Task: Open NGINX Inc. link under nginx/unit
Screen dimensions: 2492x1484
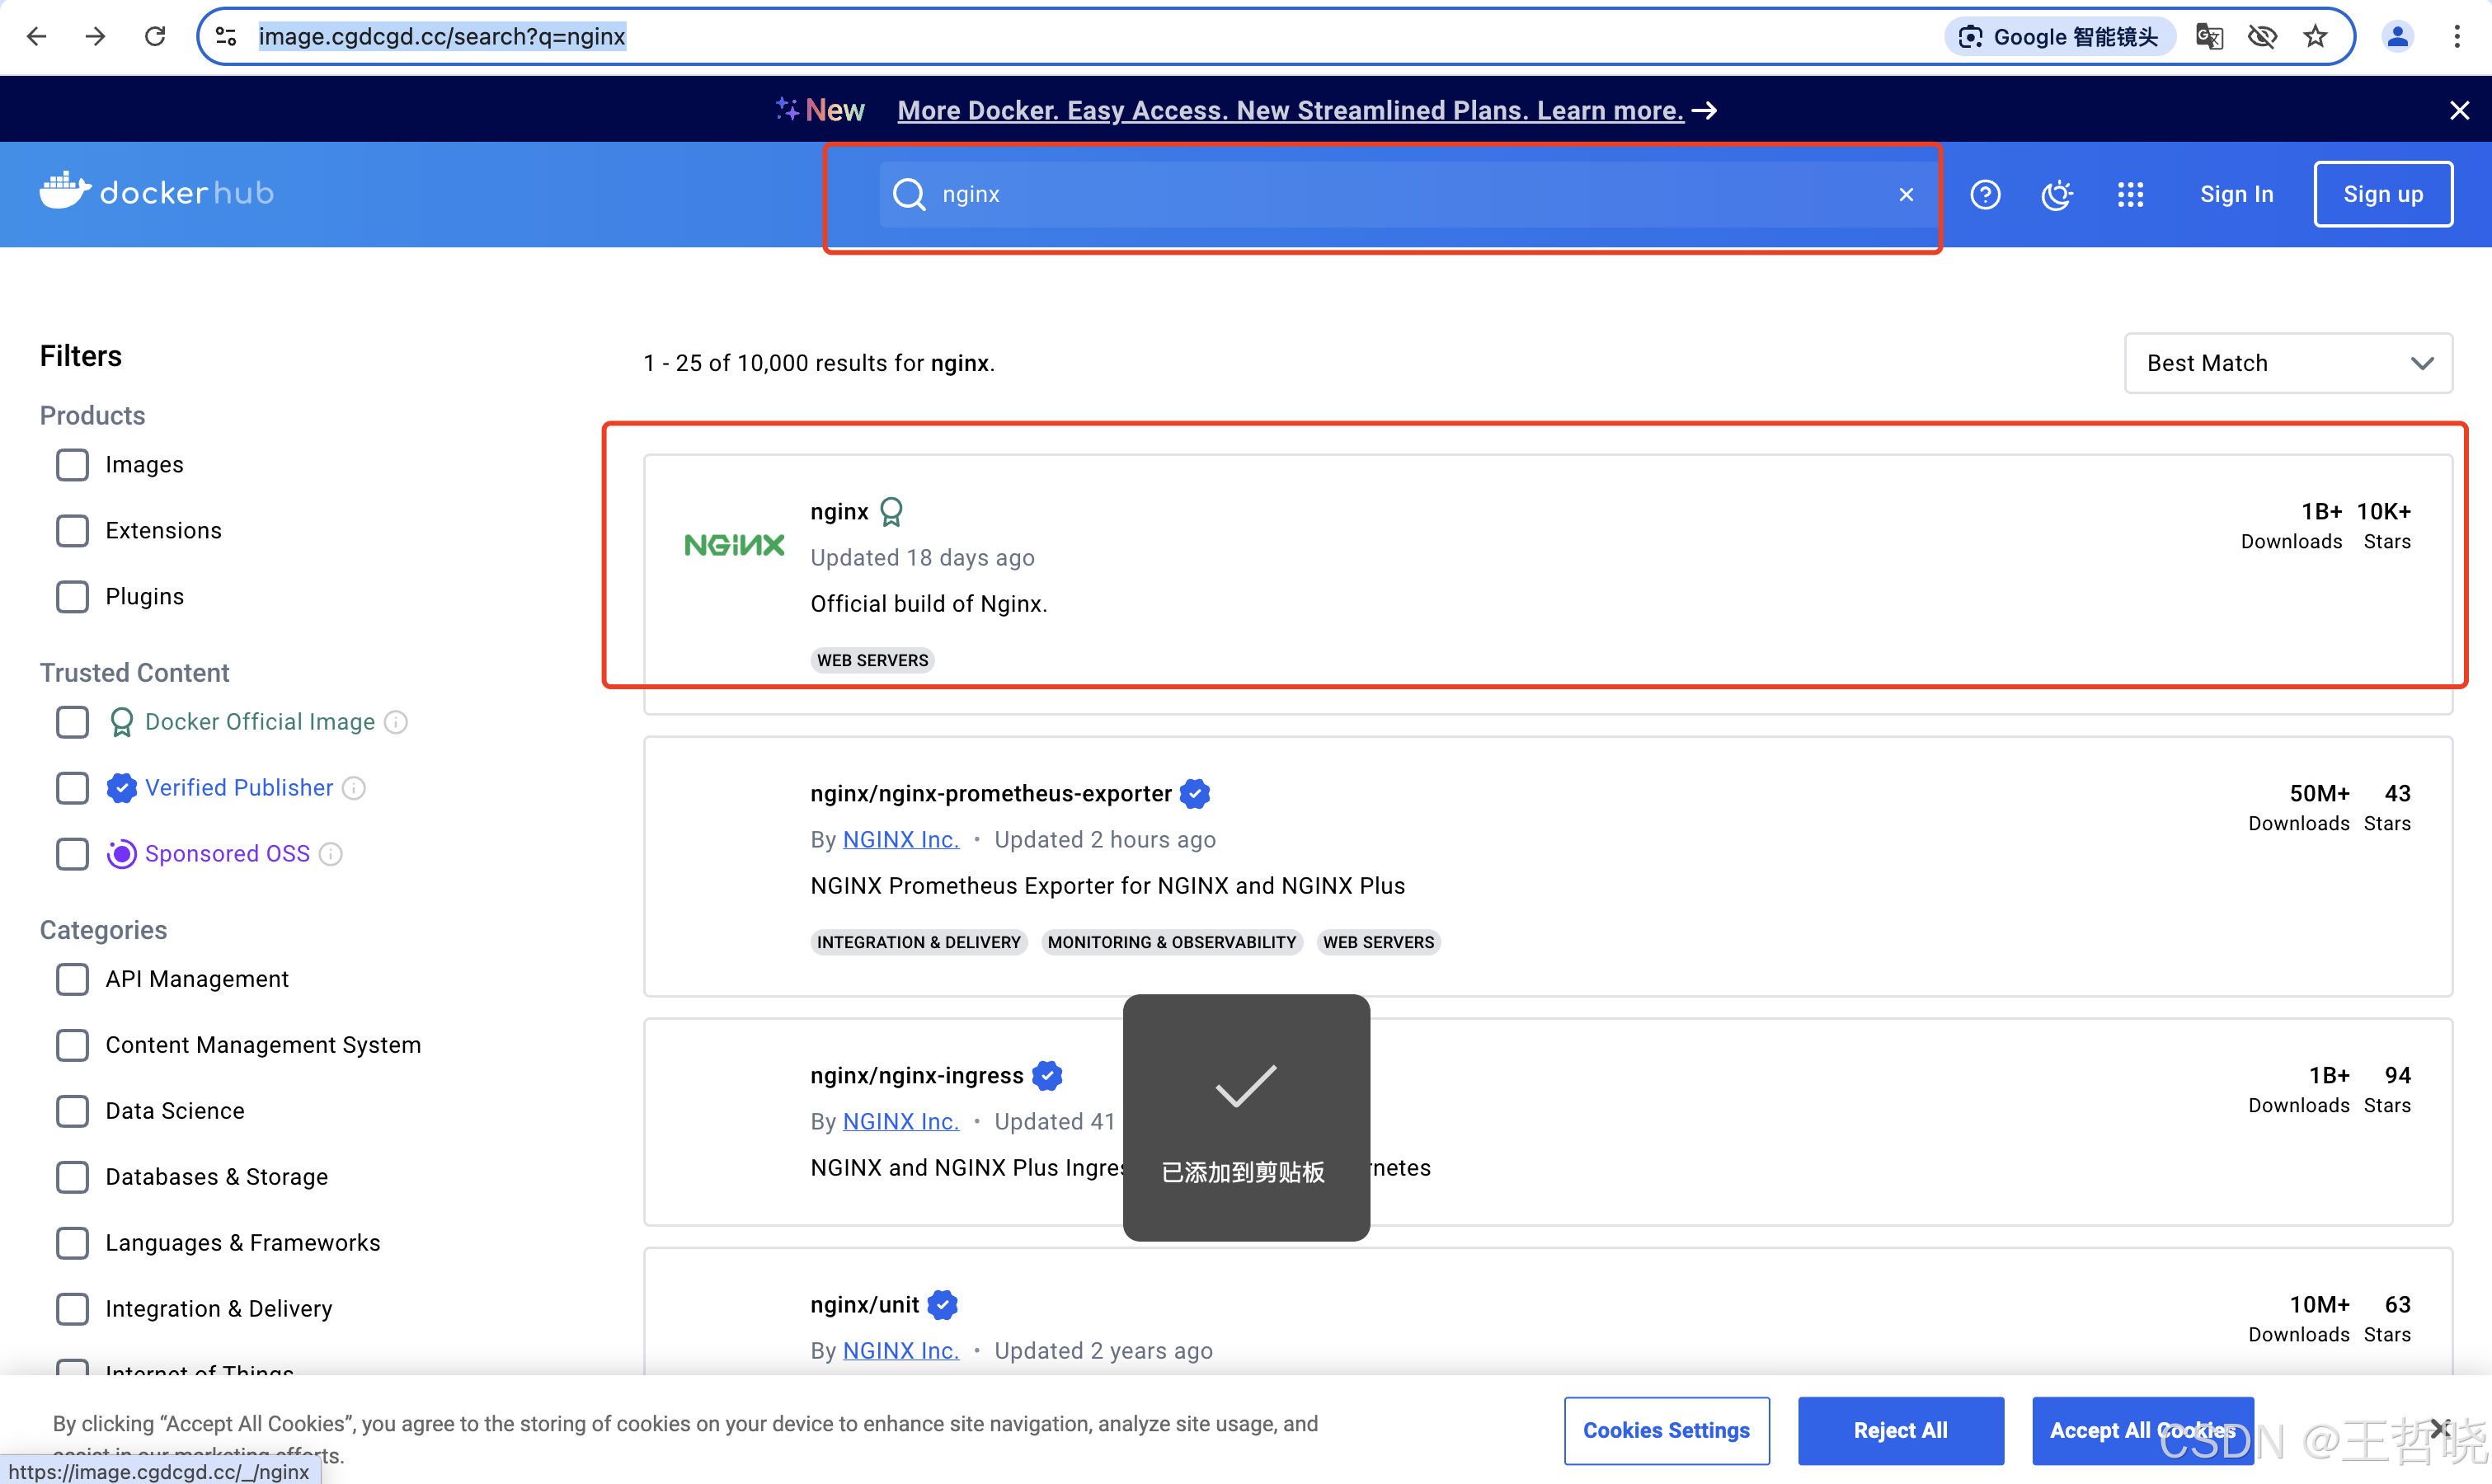Action: tap(901, 1351)
